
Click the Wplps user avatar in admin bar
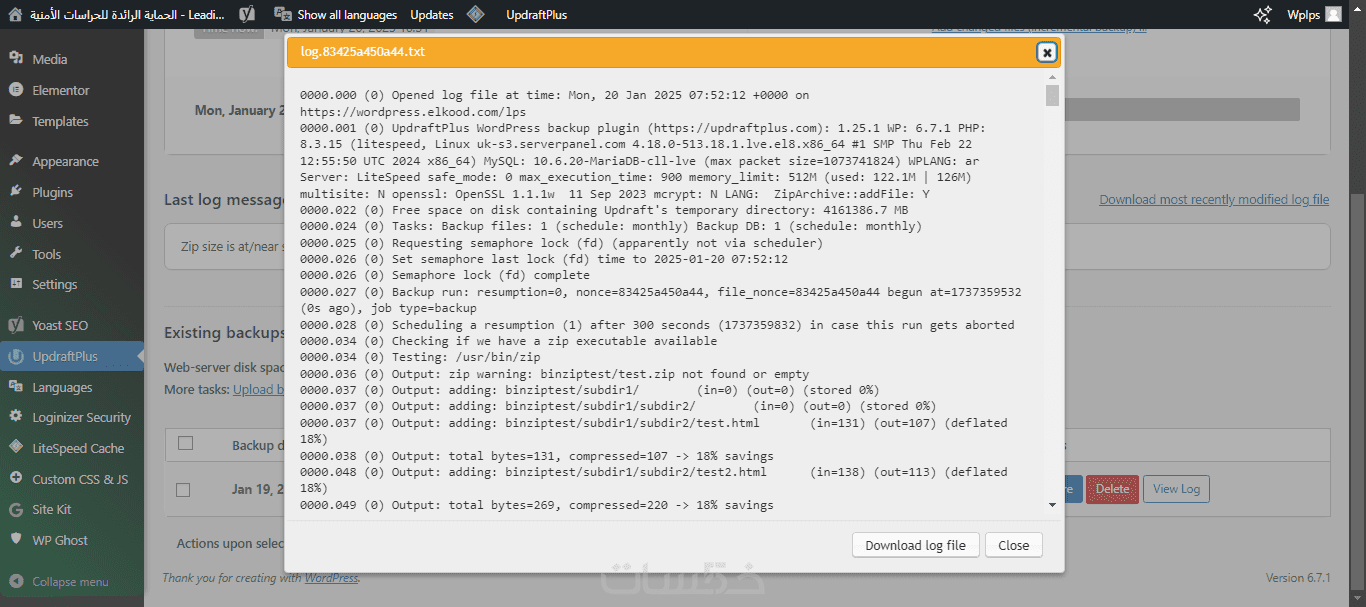point(1333,14)
